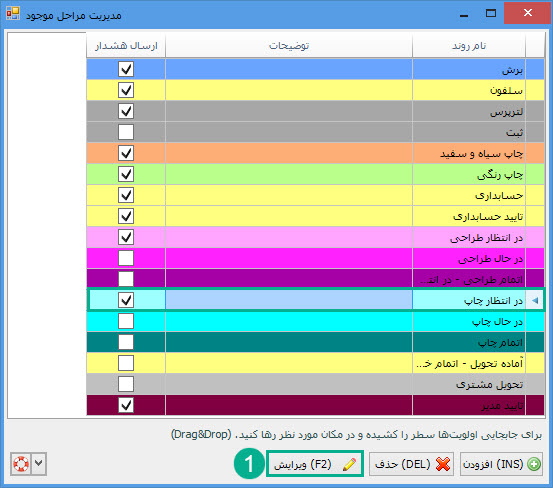Click the row selector arrow of در انتظار چاپ
This screenshot has width=553, height=488.
[535, 300]
